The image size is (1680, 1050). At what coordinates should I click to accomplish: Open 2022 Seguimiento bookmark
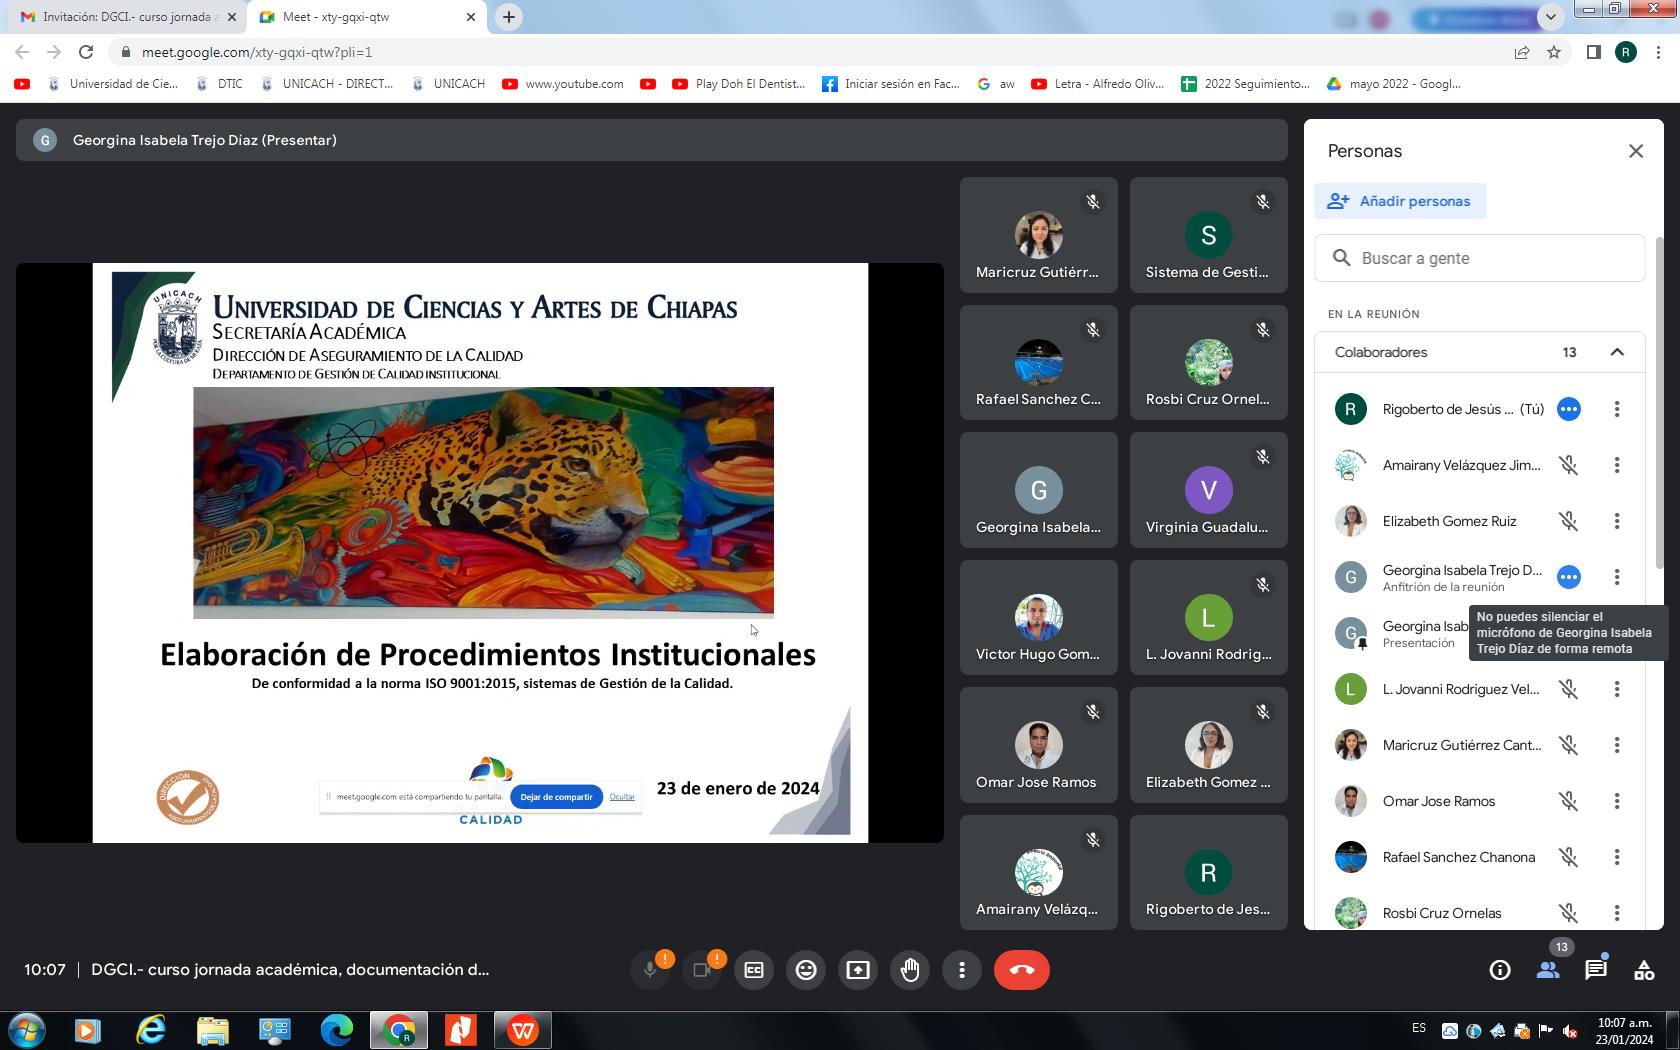point(1245,84)
